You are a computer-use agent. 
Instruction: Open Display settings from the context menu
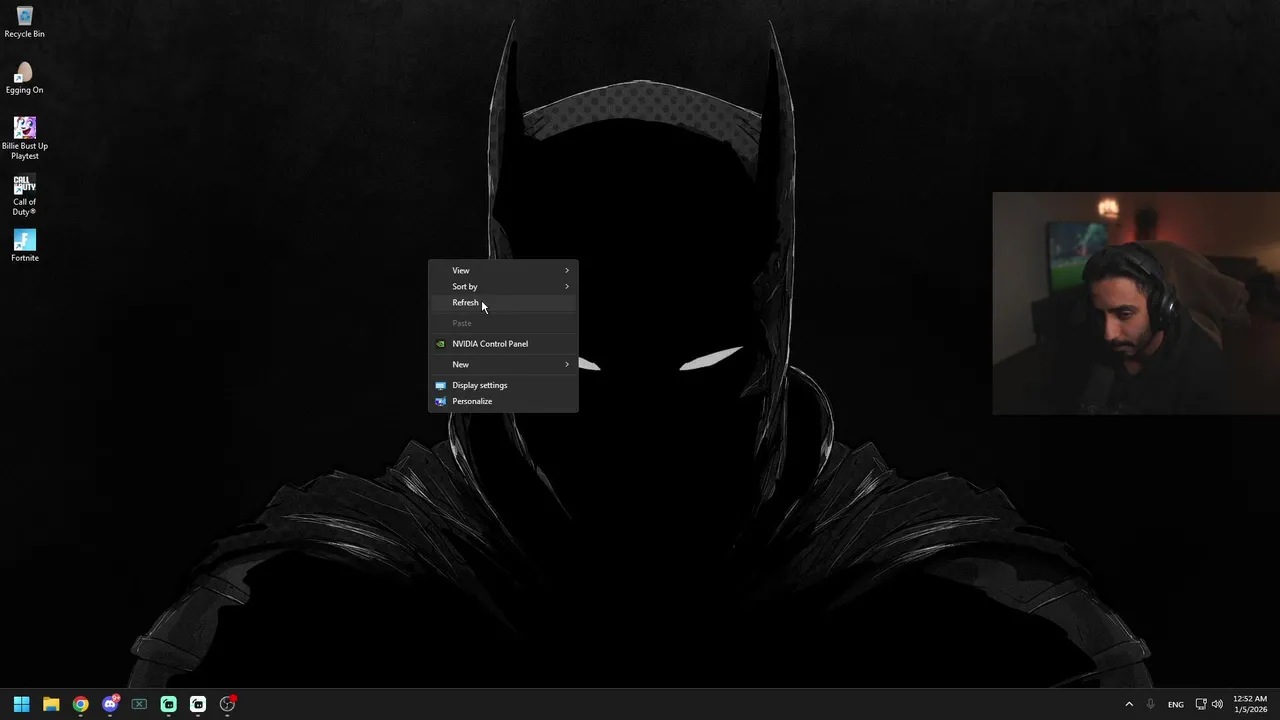coord(503,385)
